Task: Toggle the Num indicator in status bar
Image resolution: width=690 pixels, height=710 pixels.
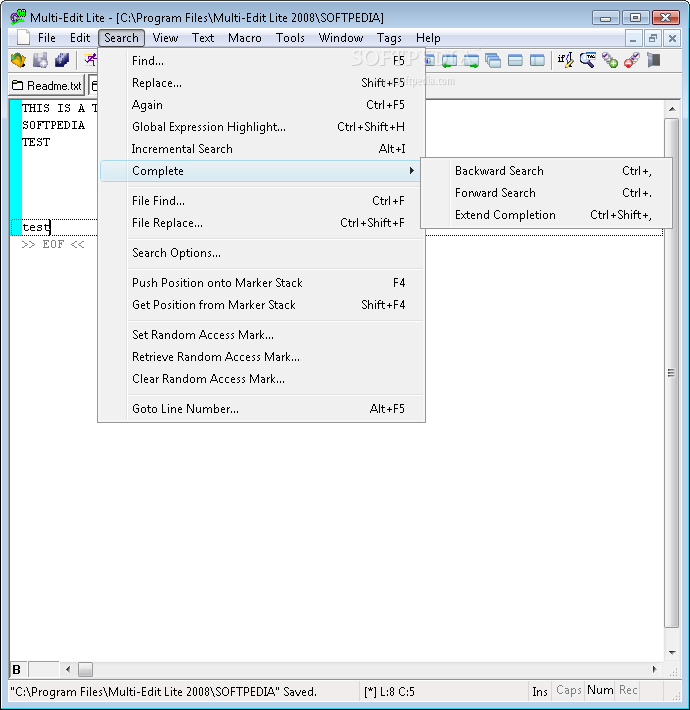Action: coord(600,690)
